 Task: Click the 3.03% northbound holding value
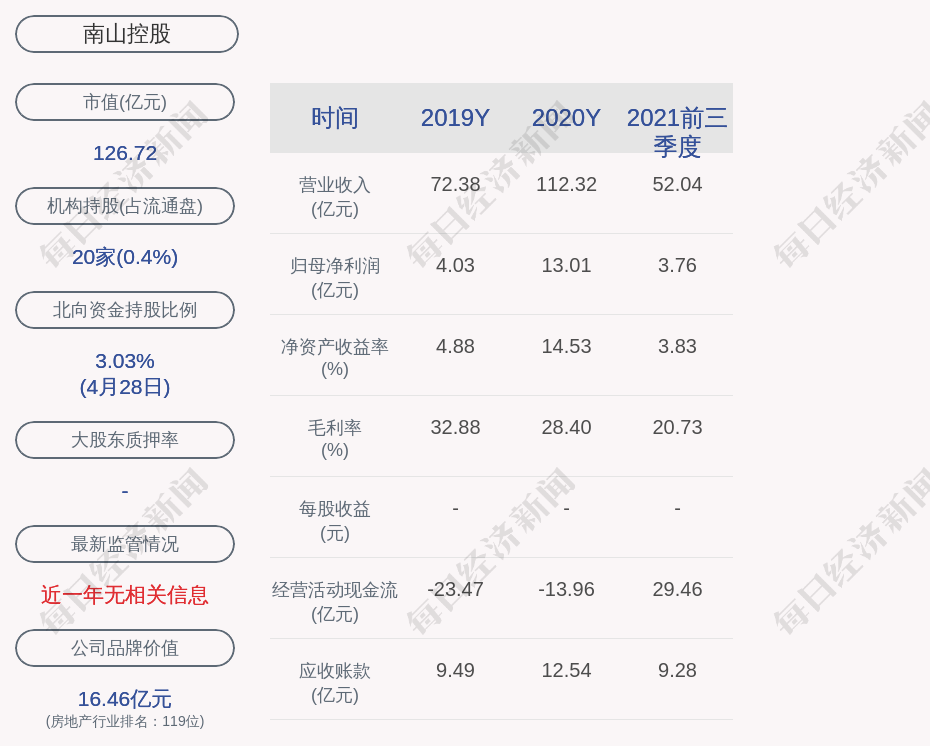125,361
